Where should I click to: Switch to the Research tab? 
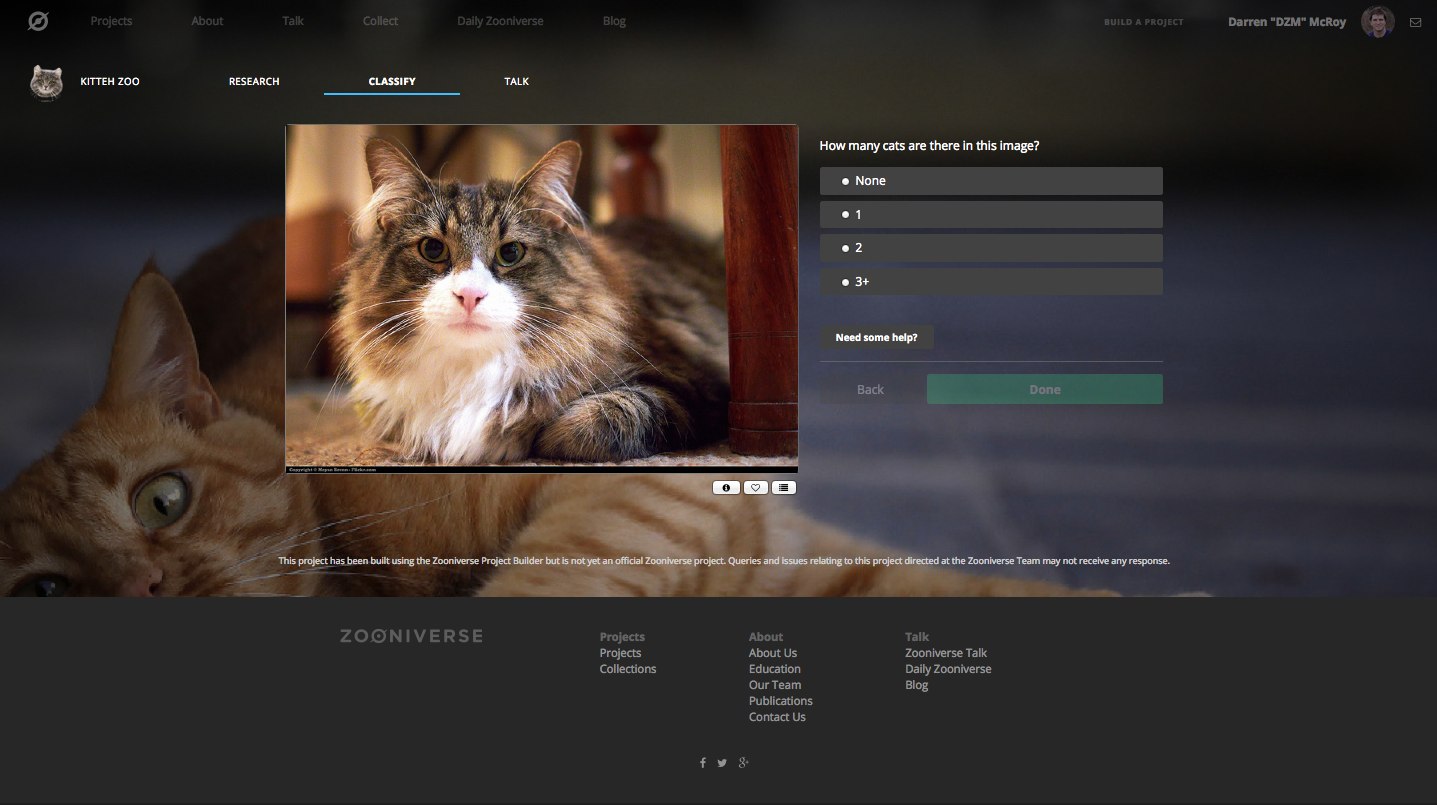point(254,81)
